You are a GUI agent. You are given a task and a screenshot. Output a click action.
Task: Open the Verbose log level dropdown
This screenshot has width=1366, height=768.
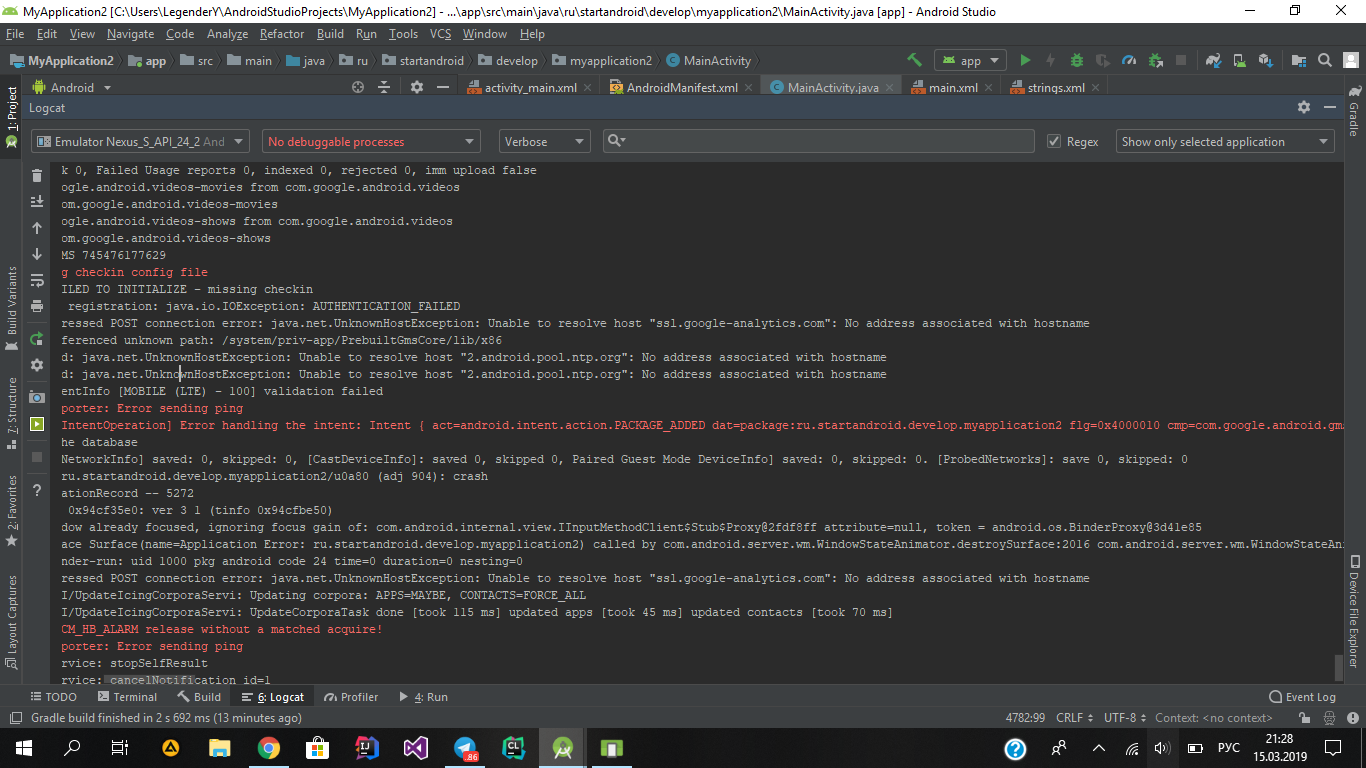click(545, 141)
